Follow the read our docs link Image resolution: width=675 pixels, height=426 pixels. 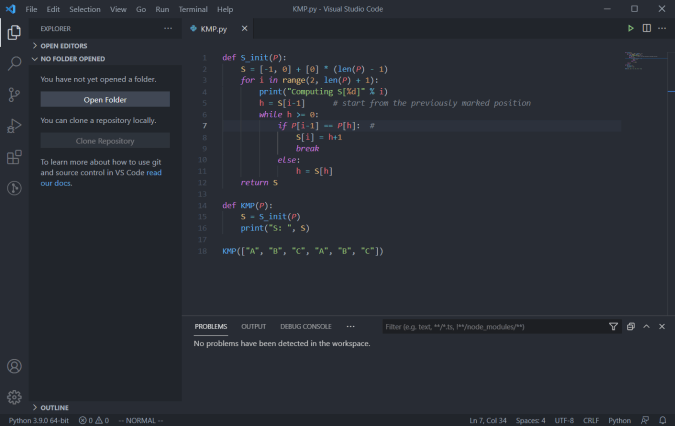tap(101, 178)
